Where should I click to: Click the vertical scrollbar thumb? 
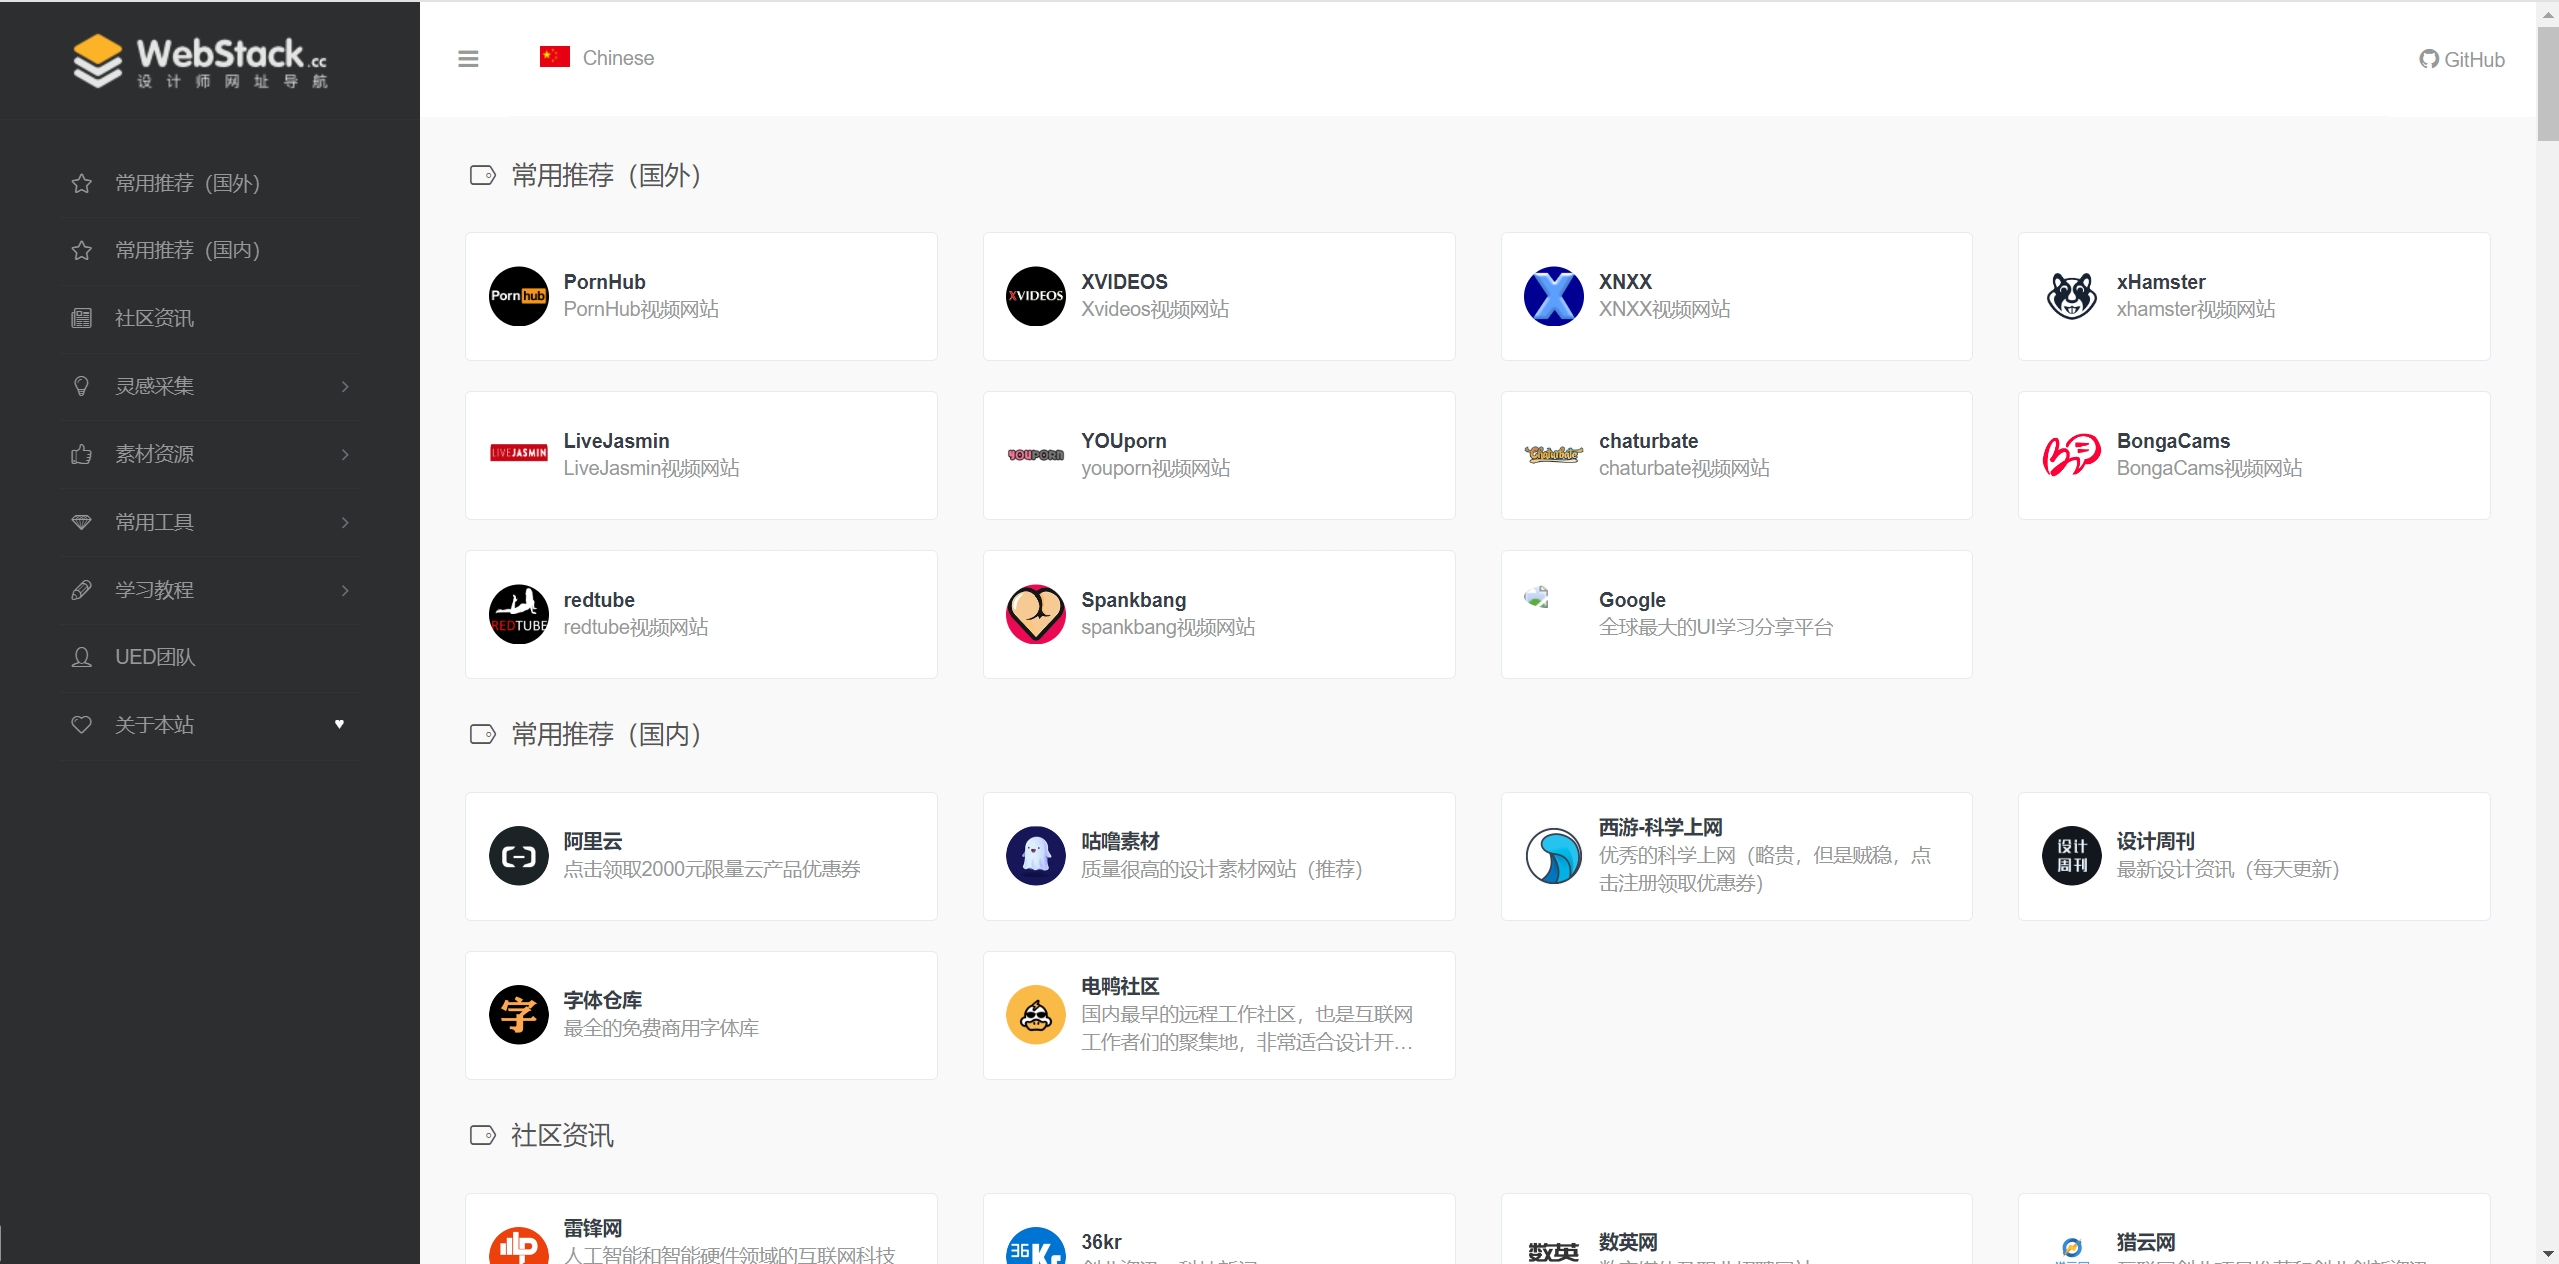[2547, 85]
